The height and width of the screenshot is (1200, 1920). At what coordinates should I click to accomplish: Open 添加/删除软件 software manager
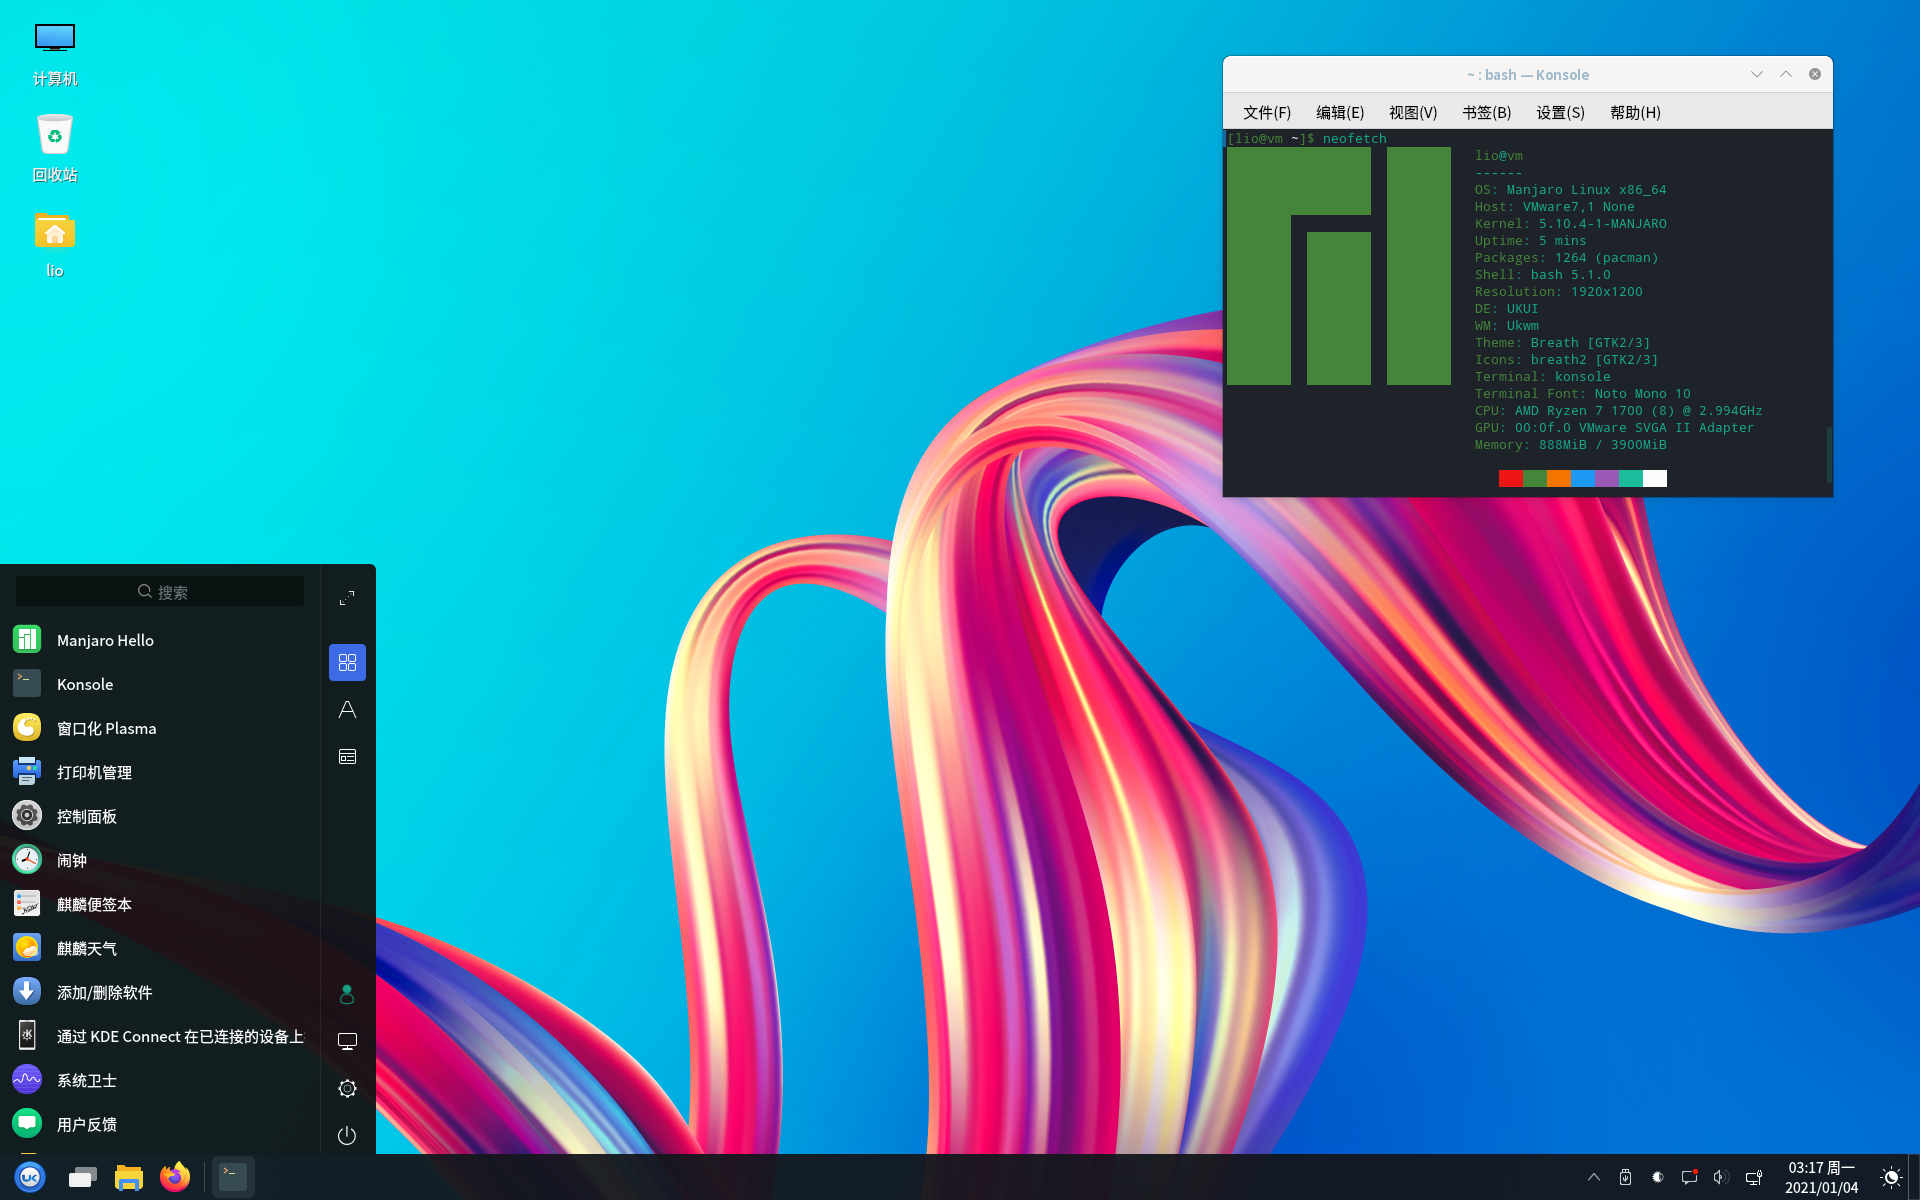[104, 992]
